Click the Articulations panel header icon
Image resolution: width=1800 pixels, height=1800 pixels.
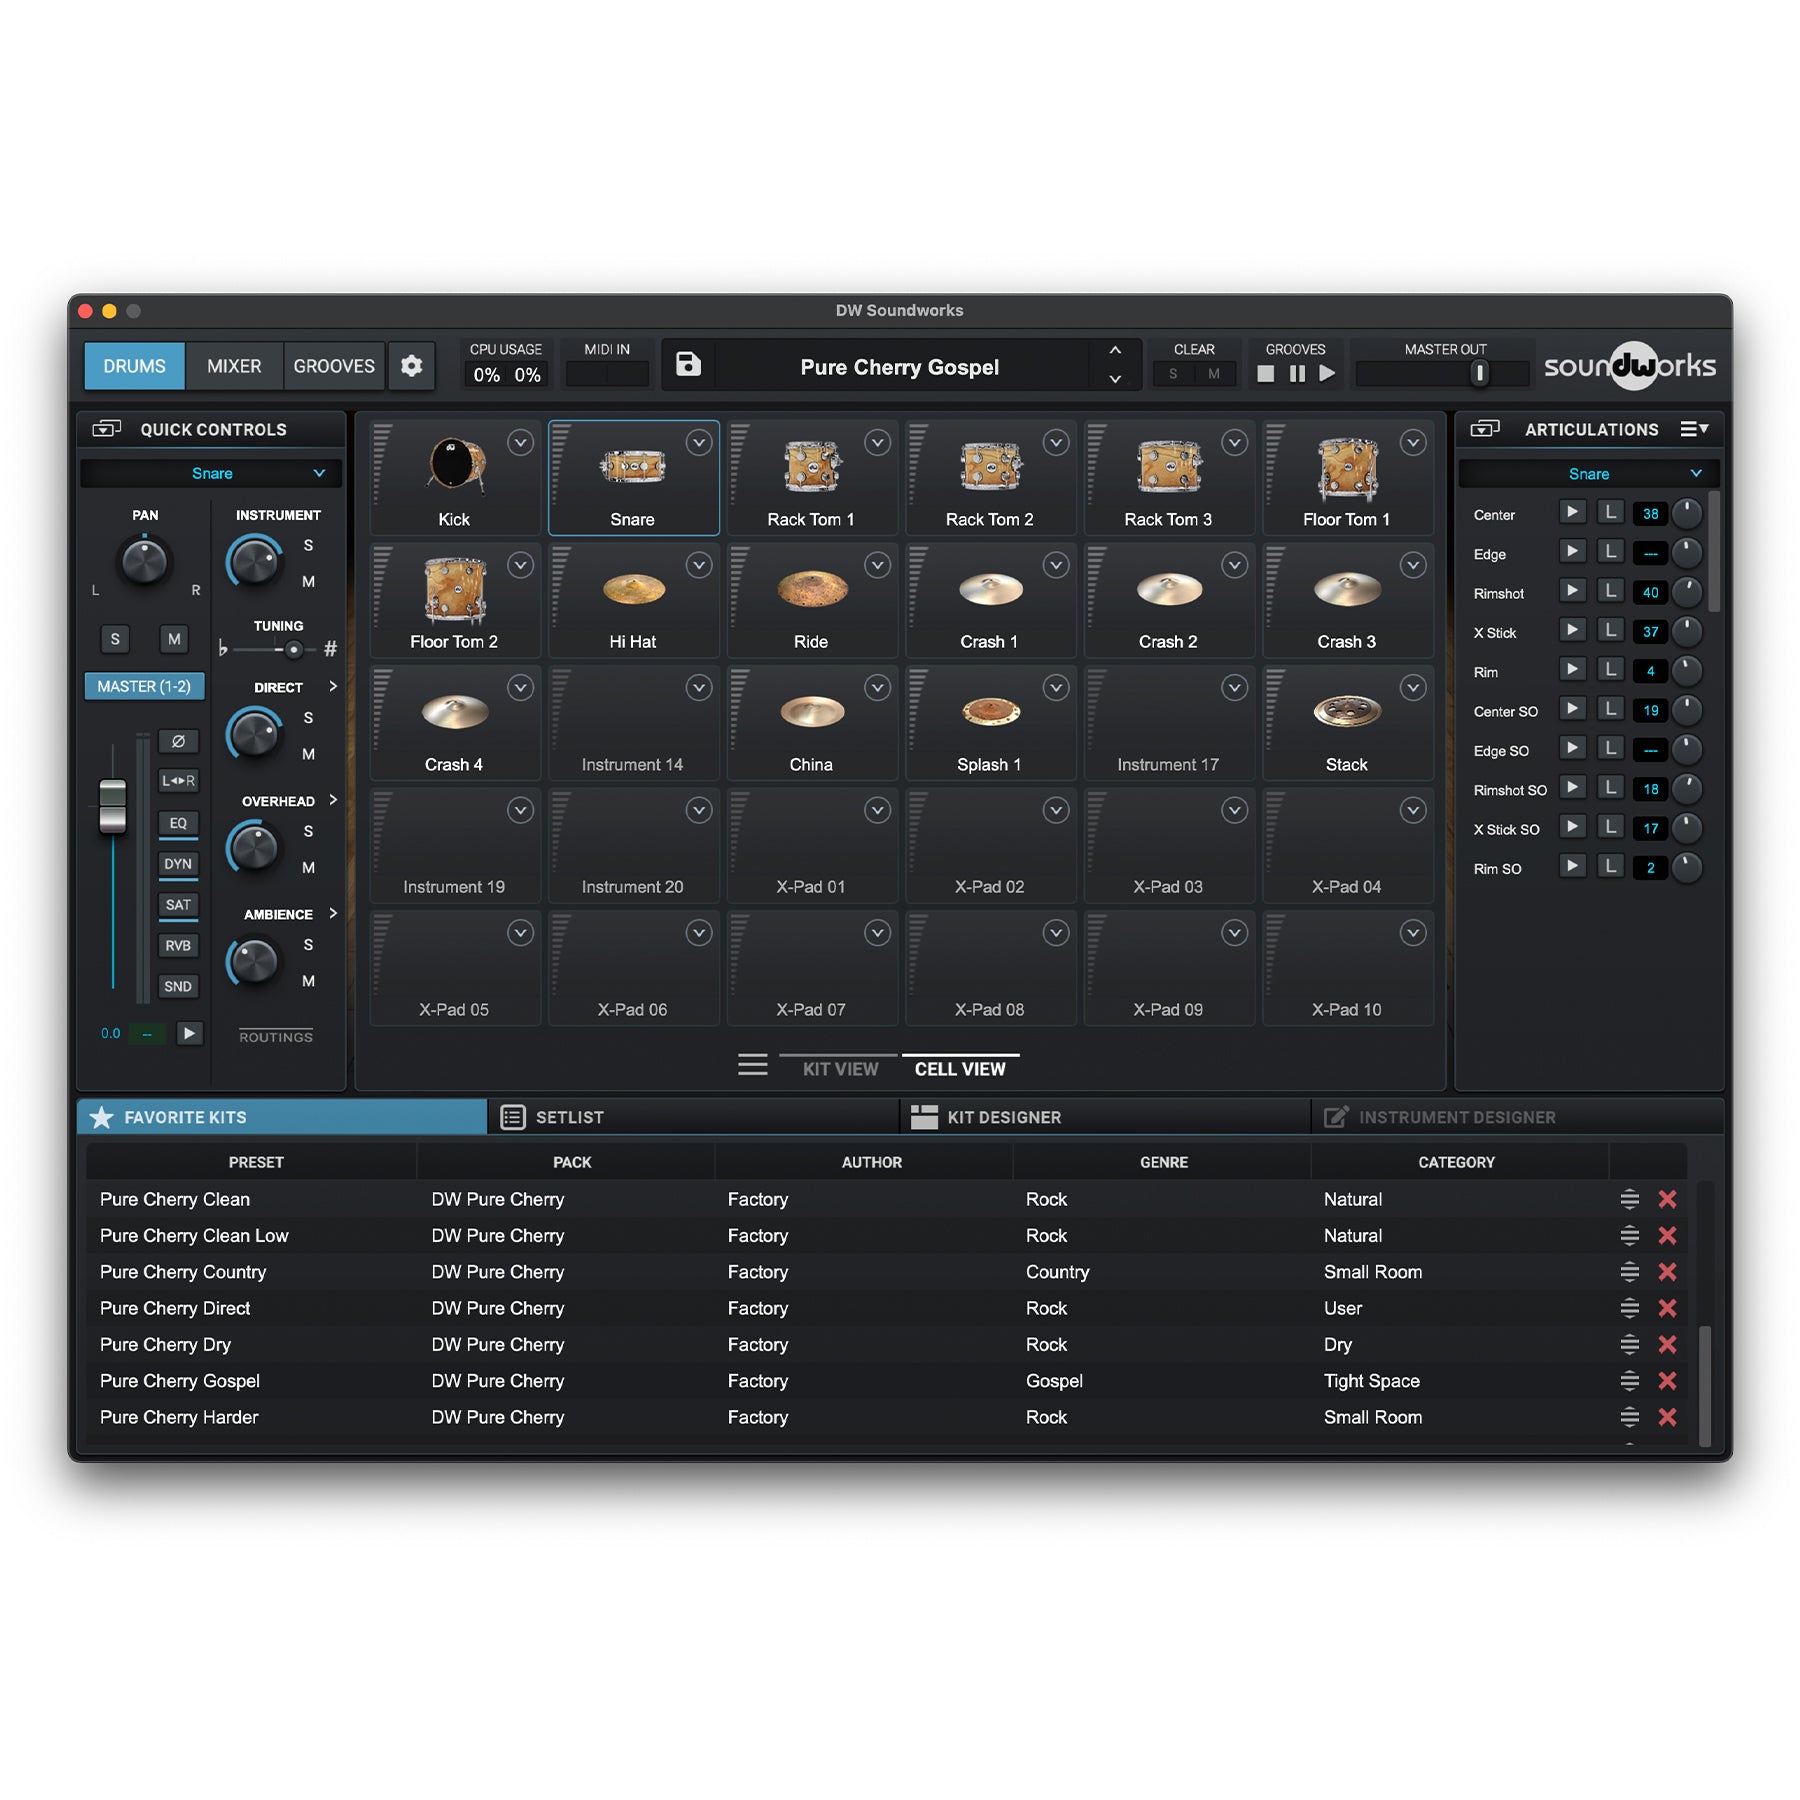point(1485,429)
